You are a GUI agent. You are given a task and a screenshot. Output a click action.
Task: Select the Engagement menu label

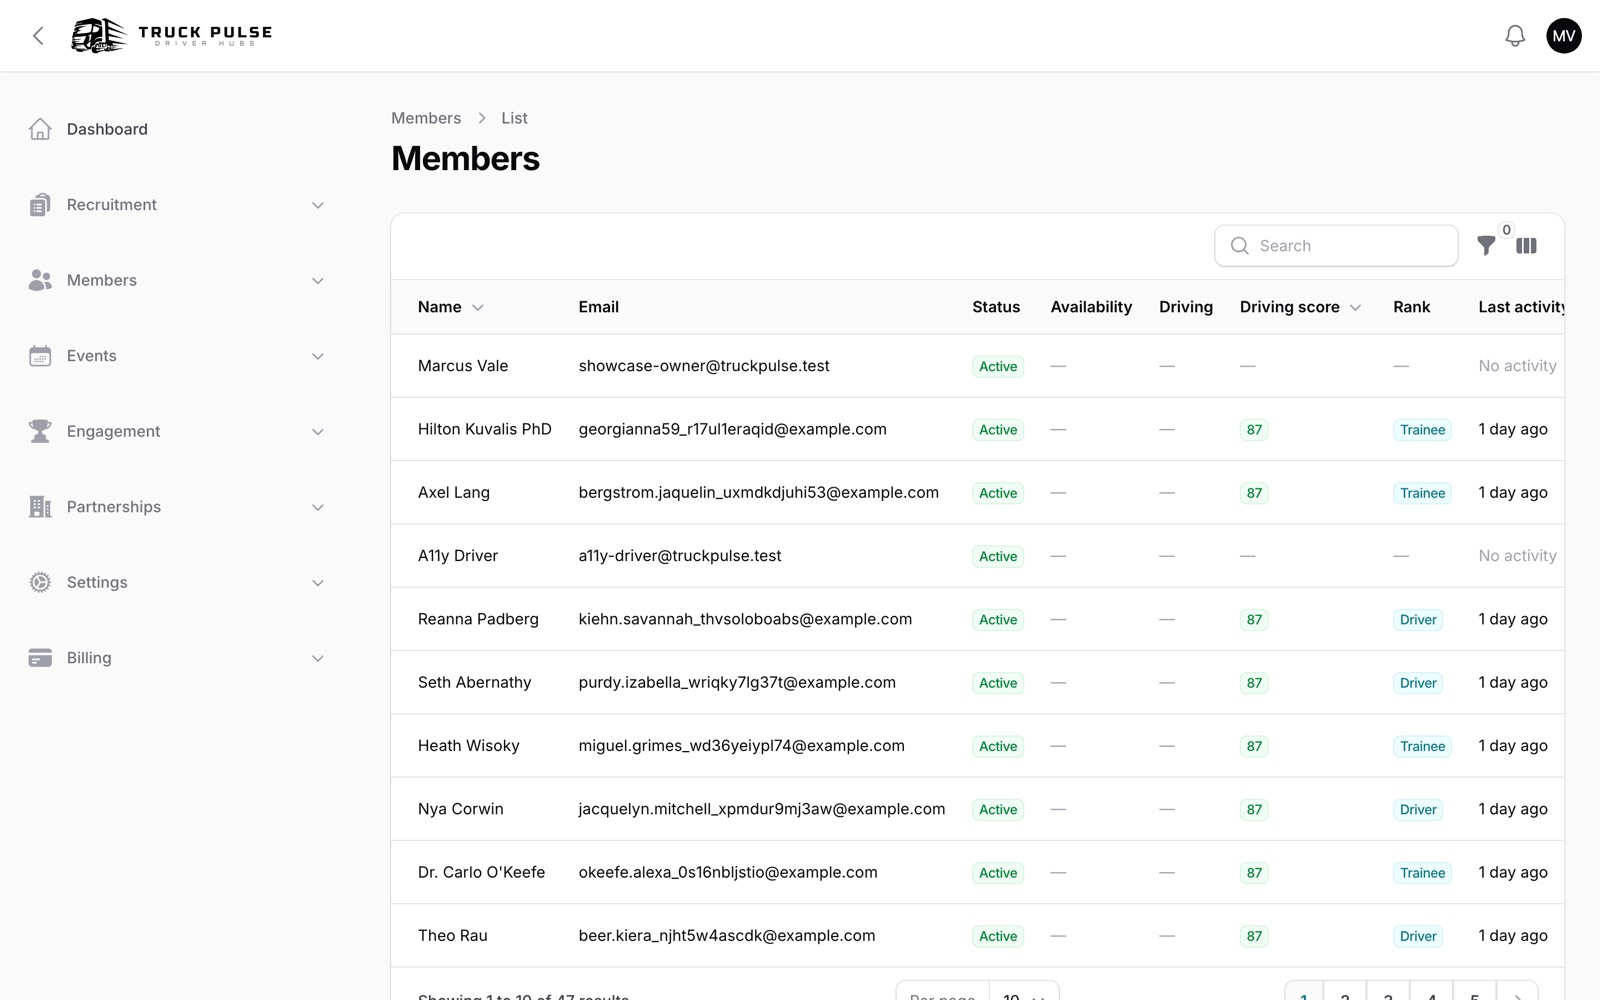114,431
